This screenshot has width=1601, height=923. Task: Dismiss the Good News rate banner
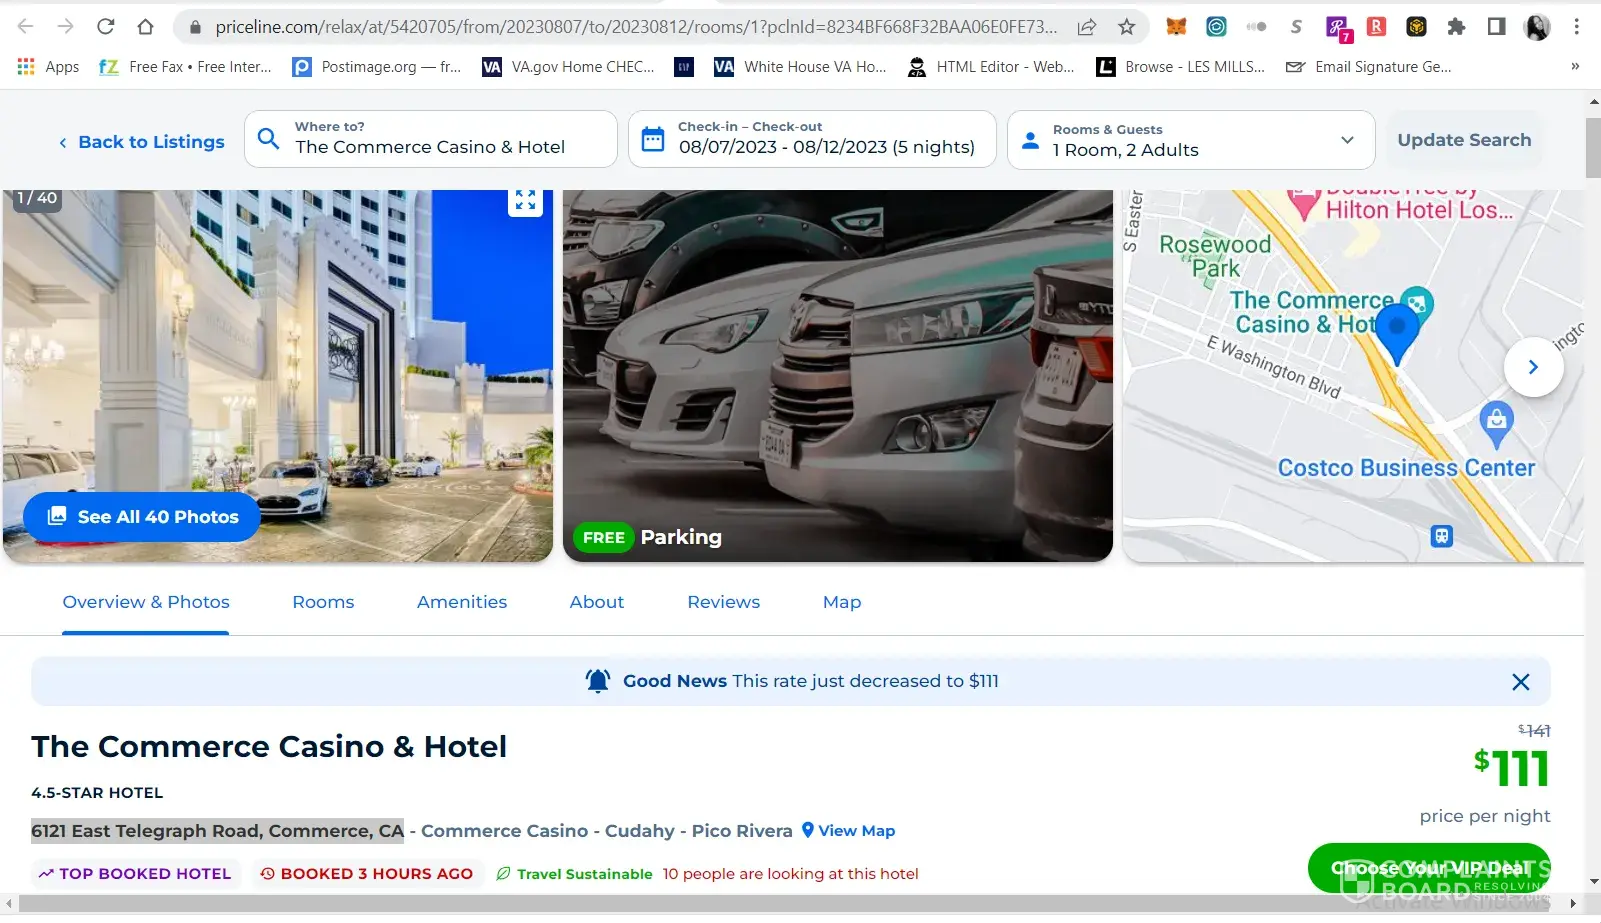click(1520, 682)
